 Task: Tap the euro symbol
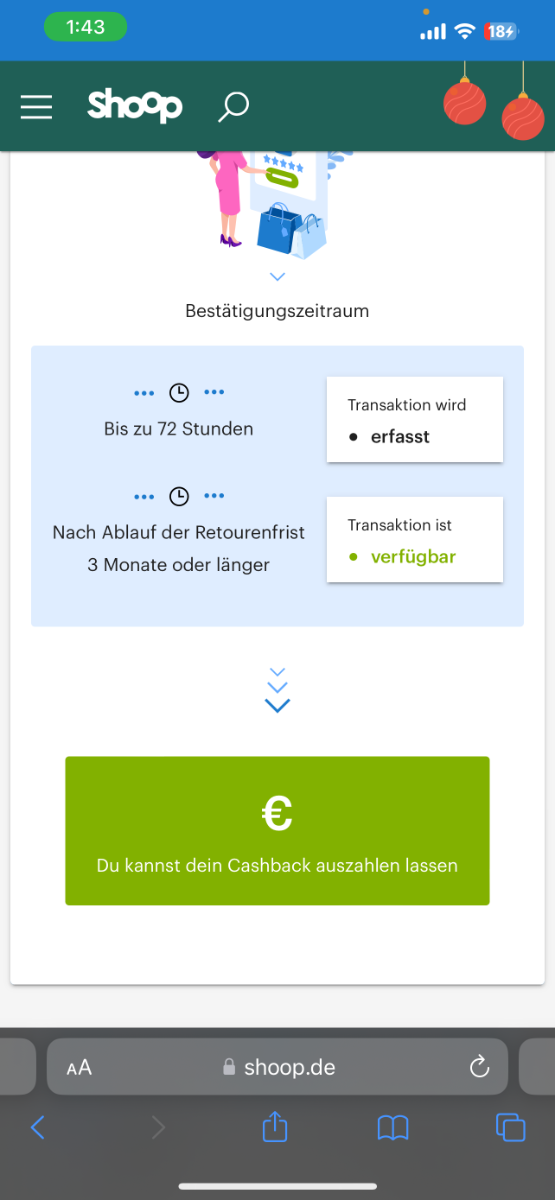277,813
